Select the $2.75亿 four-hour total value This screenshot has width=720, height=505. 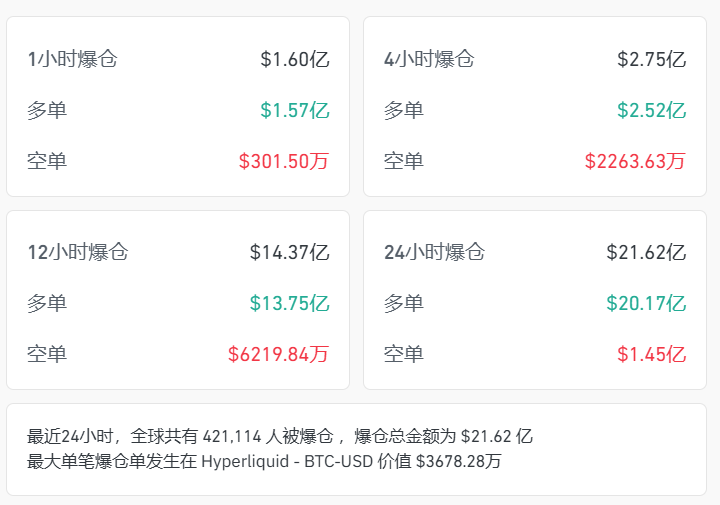[x=651, y=59]
